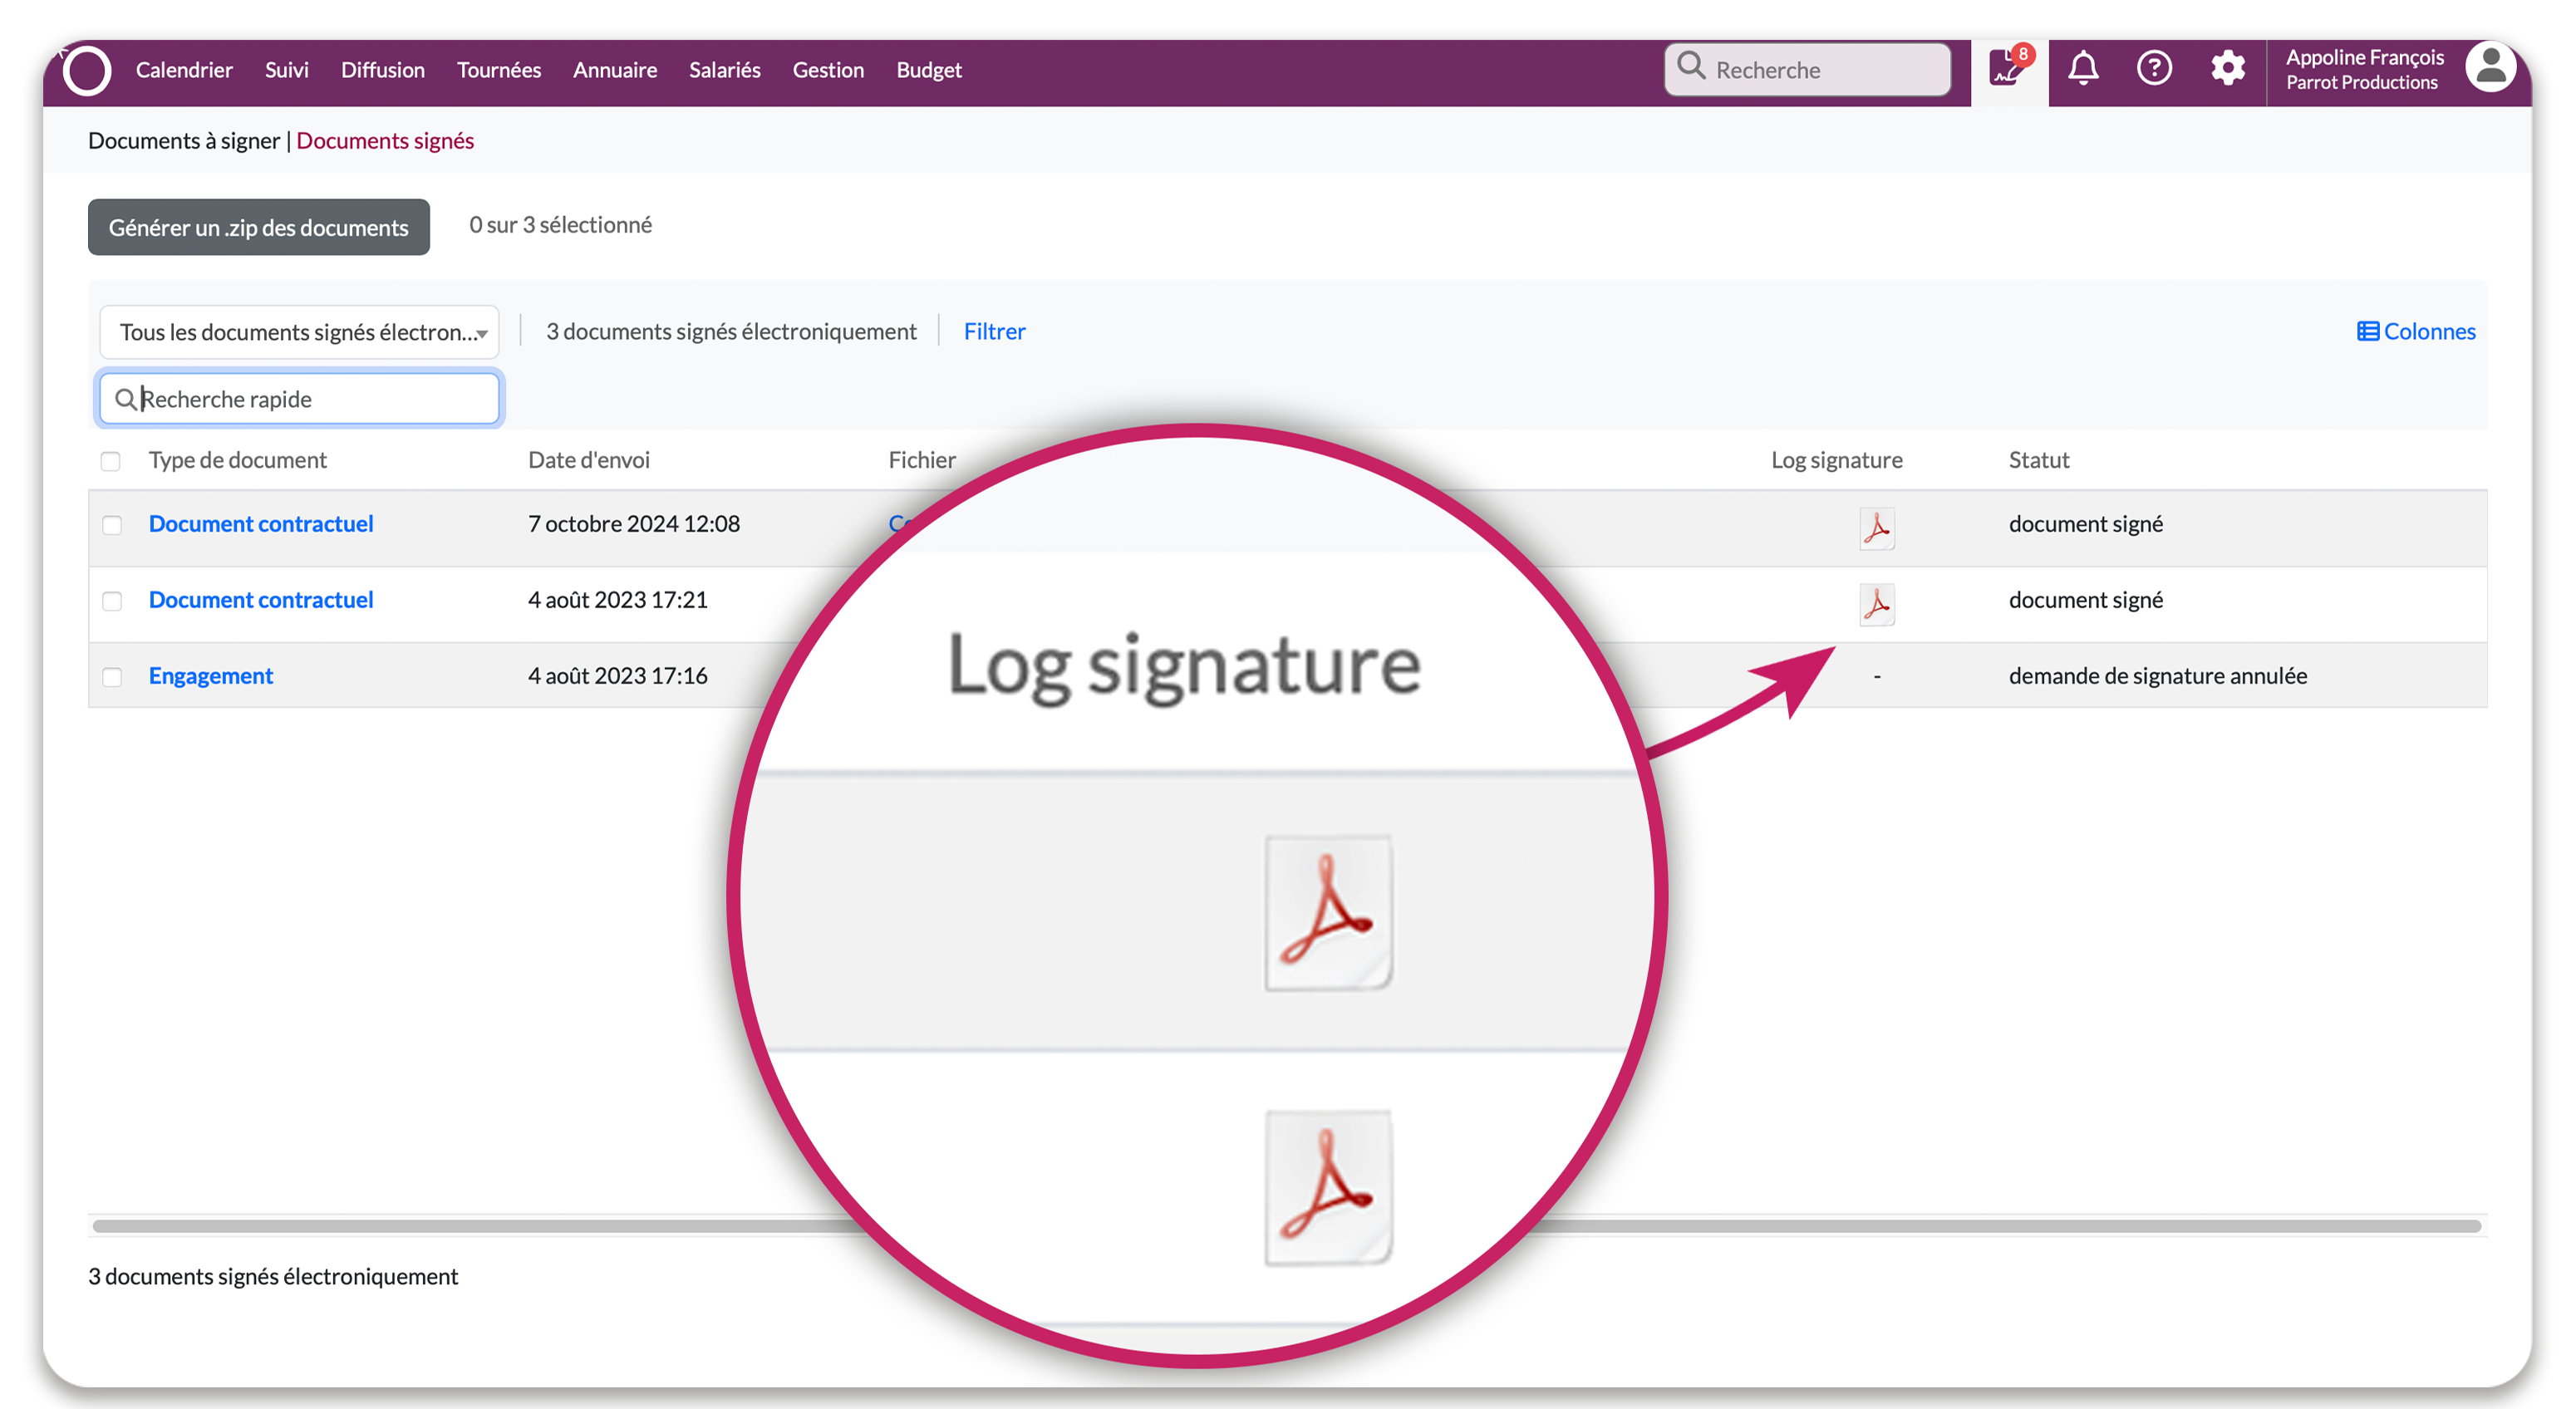
Task: Check the box for the 7 octobre 2024 document
Action: point(112,525)
